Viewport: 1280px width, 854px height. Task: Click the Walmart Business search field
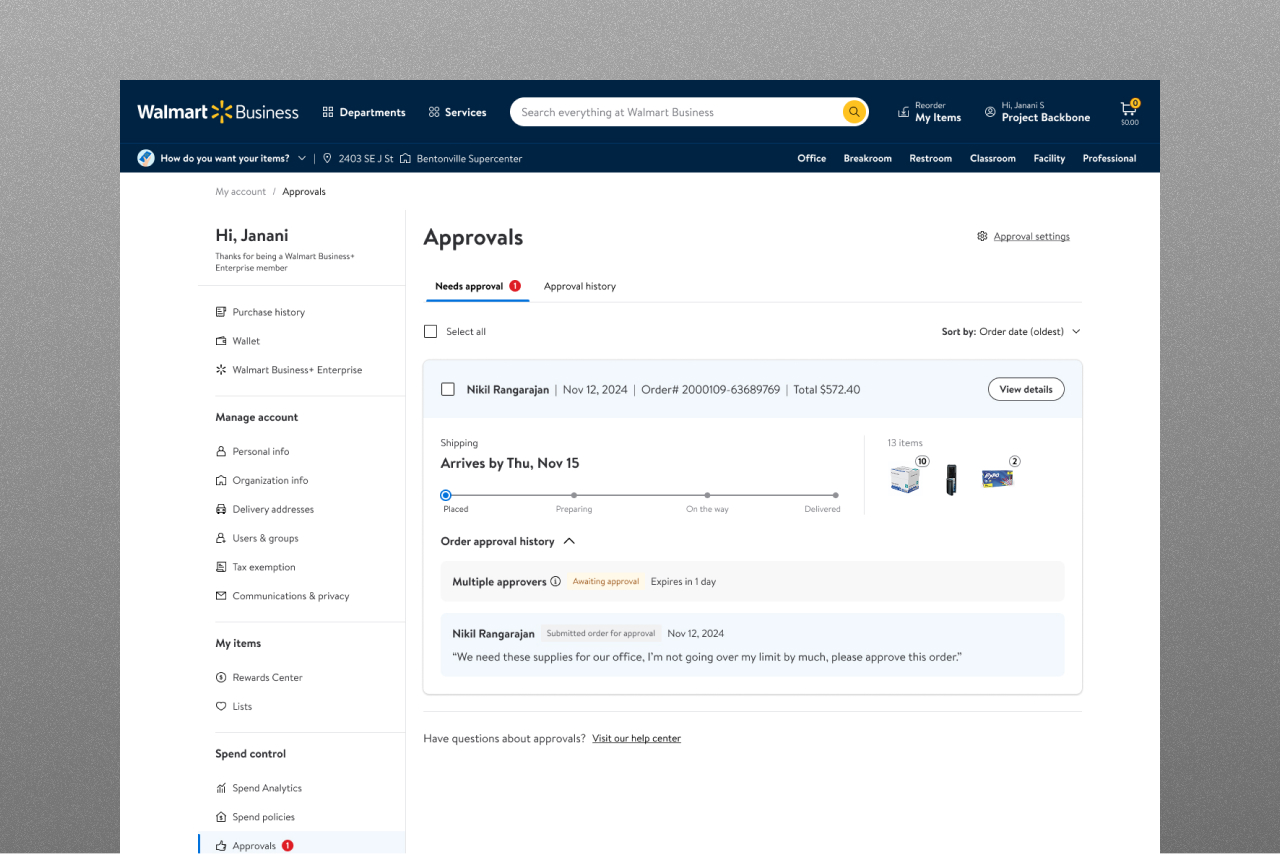[x=675, y=112]
